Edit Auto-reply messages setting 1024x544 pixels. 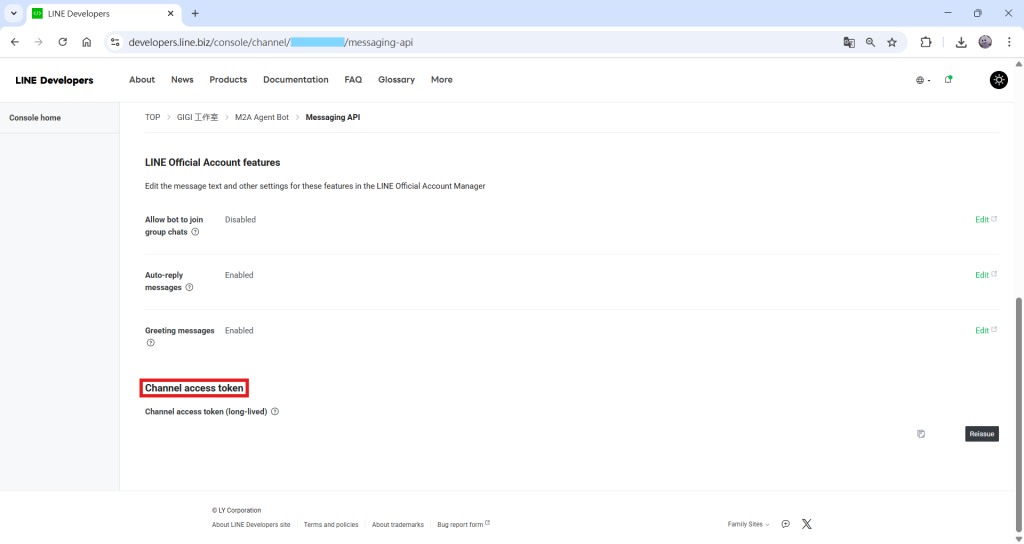[985, 275]
